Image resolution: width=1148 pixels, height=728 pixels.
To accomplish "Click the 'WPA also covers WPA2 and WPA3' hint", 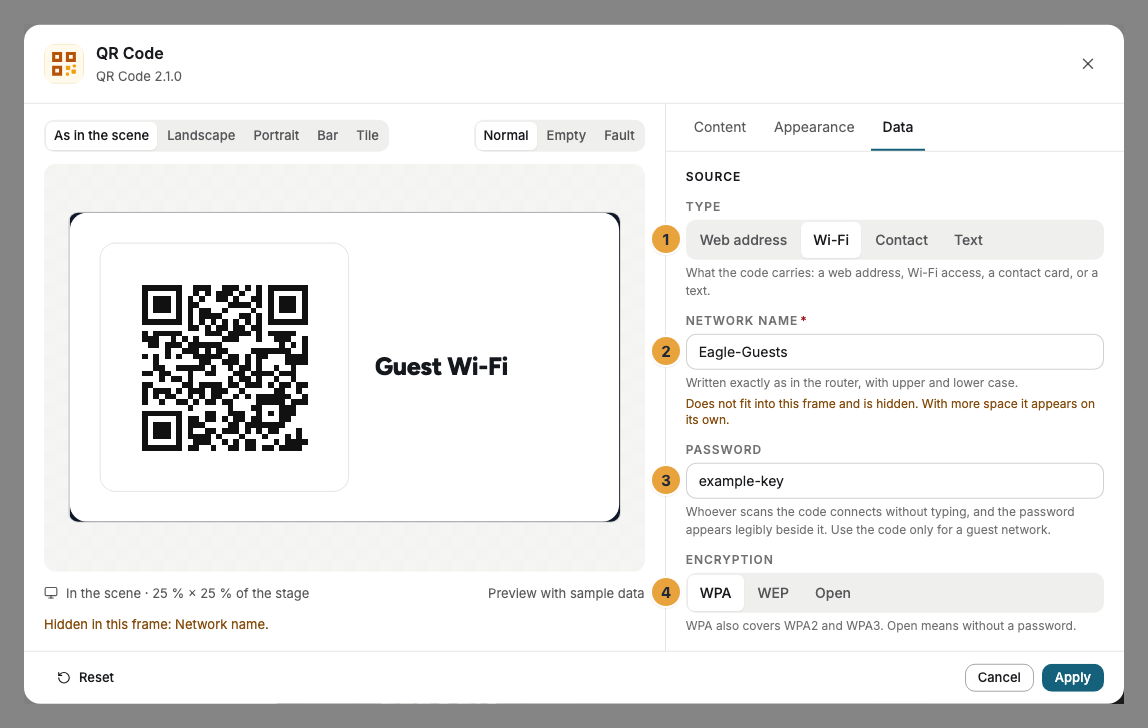I will [x=881, y=626].
